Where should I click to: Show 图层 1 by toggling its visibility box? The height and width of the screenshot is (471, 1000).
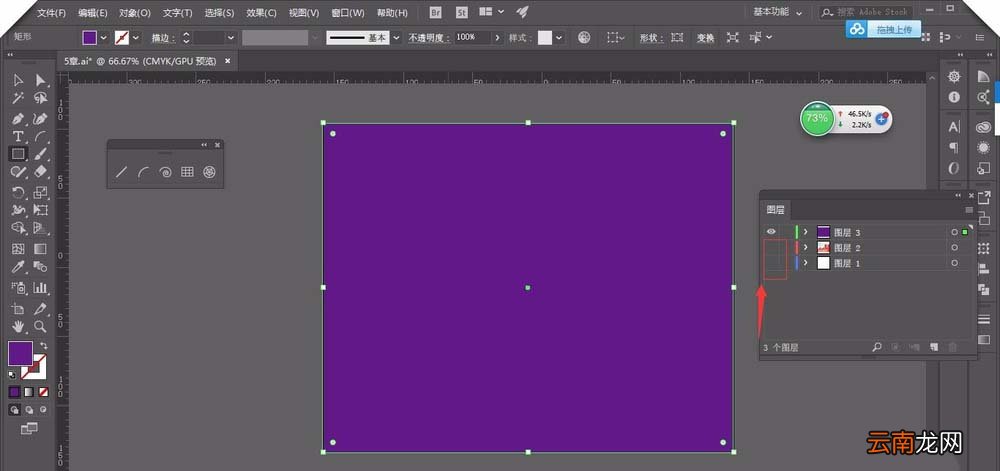click(771, 263)
